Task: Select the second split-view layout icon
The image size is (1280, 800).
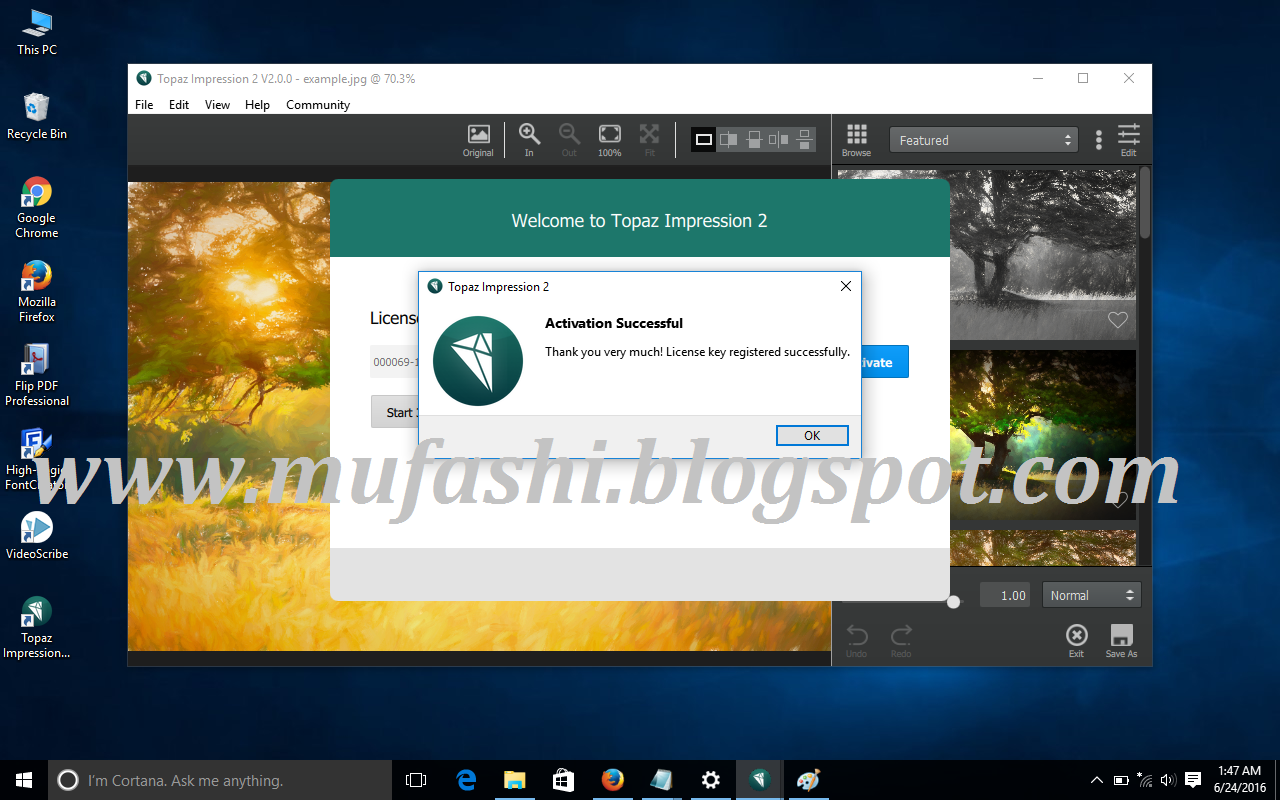Action: (x=729, y=140)
